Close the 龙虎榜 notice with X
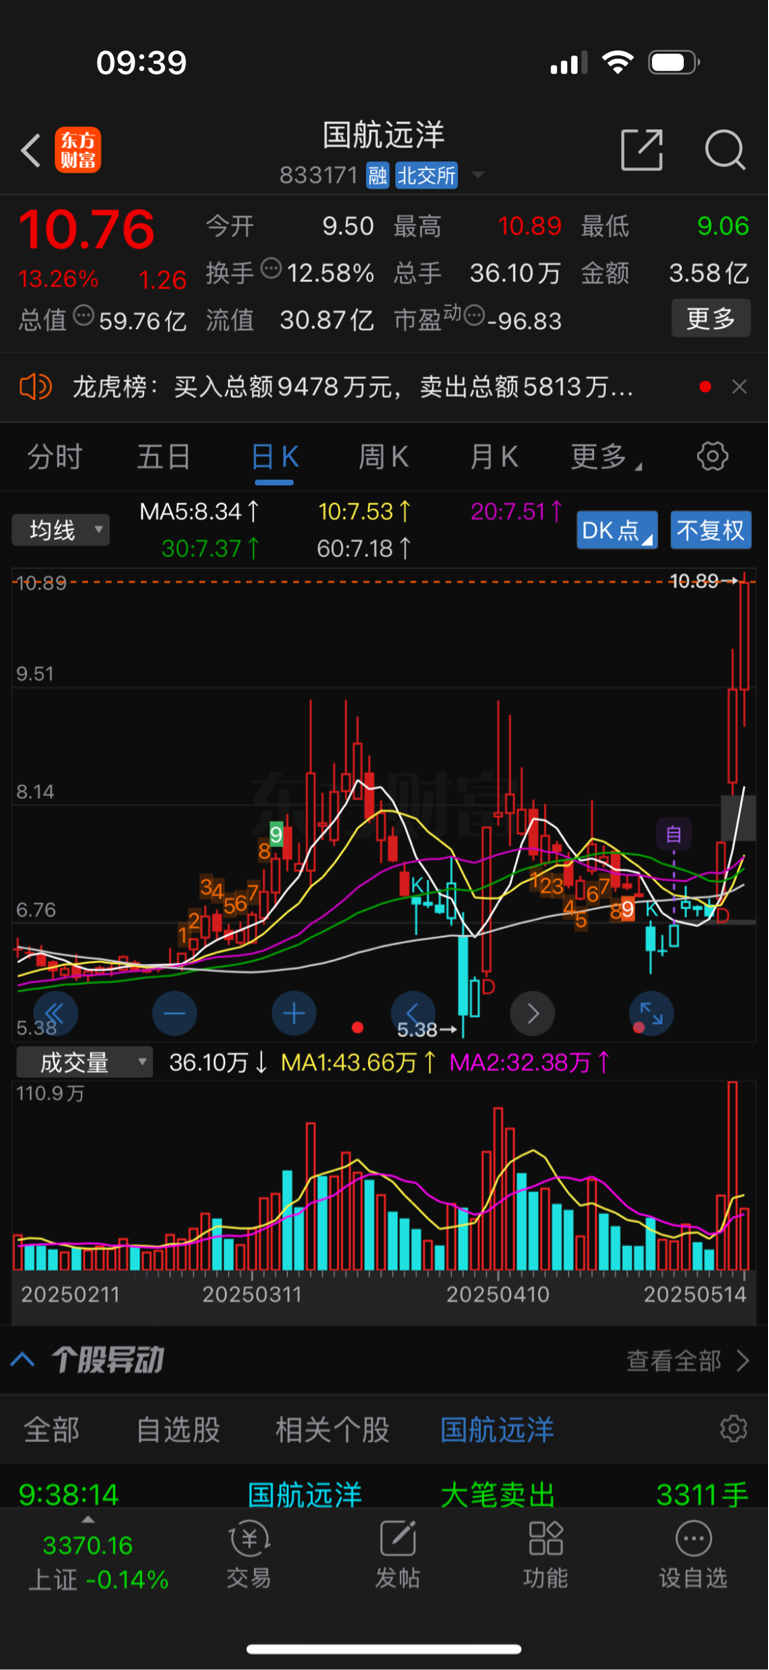 [x=739, y=387]
